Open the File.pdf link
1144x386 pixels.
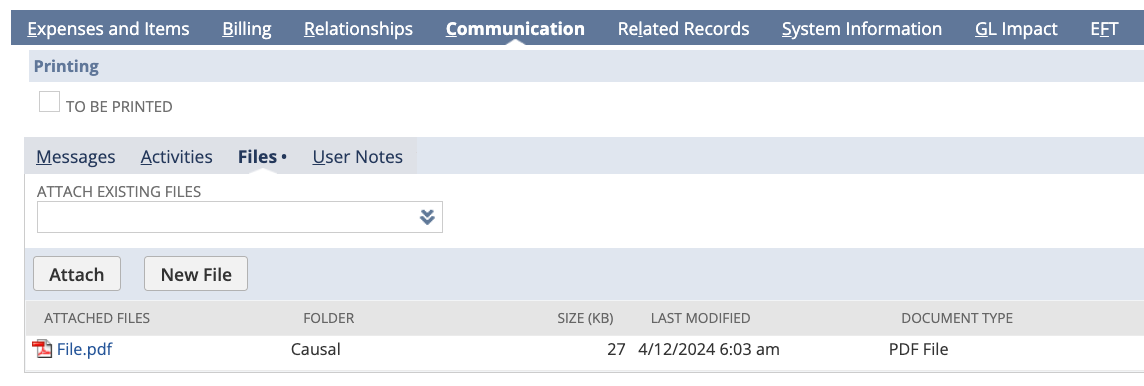click(x=85, y=350)
